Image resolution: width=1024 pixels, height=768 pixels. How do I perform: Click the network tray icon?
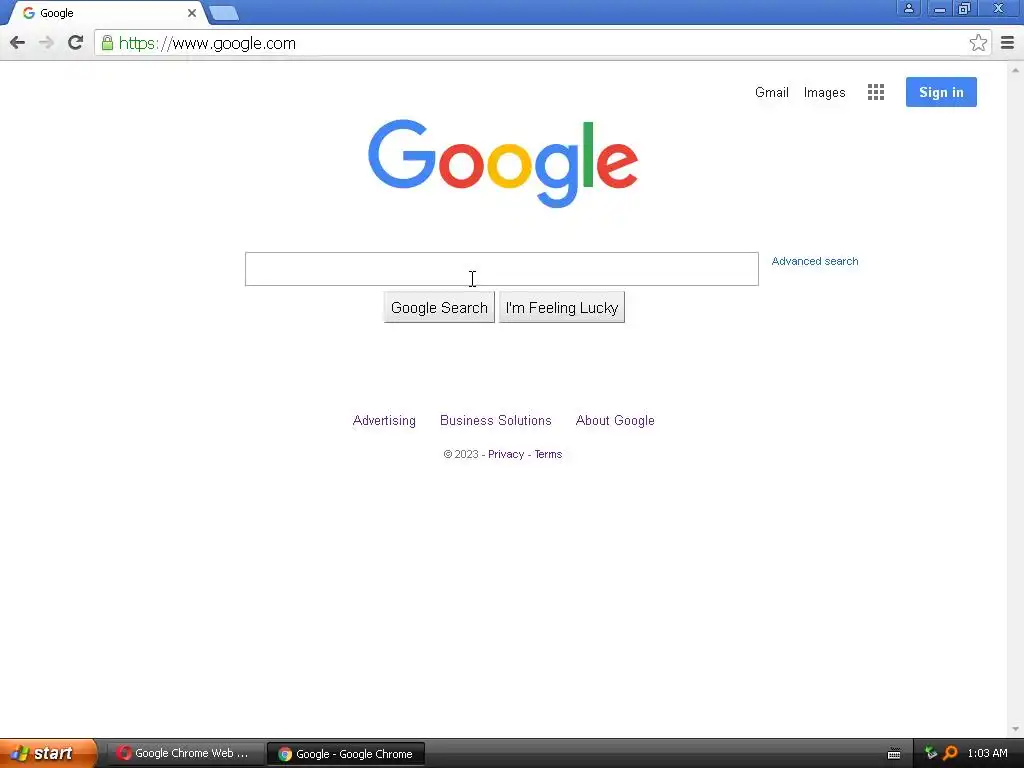click(931, 753)
